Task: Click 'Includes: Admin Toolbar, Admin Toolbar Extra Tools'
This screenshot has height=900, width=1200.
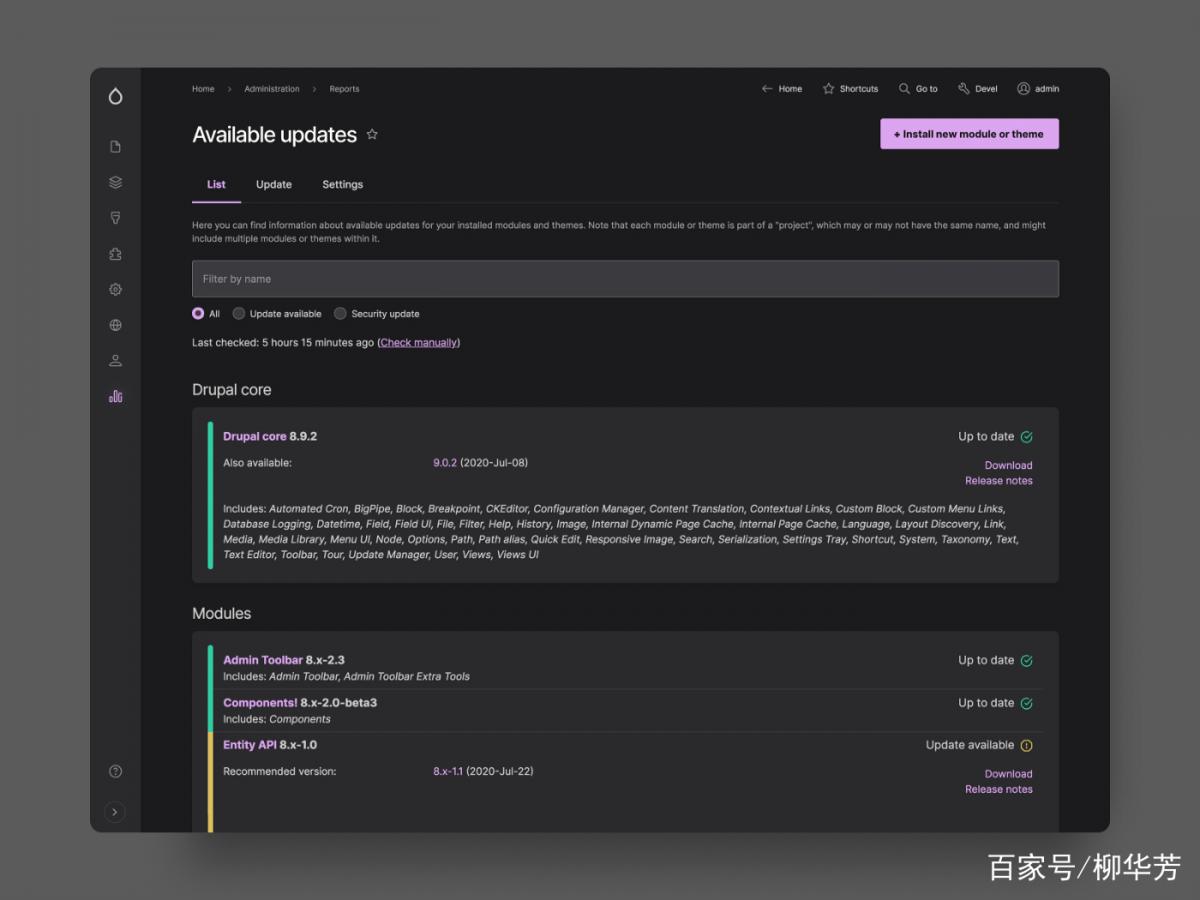Action: (x=346, y=677)
